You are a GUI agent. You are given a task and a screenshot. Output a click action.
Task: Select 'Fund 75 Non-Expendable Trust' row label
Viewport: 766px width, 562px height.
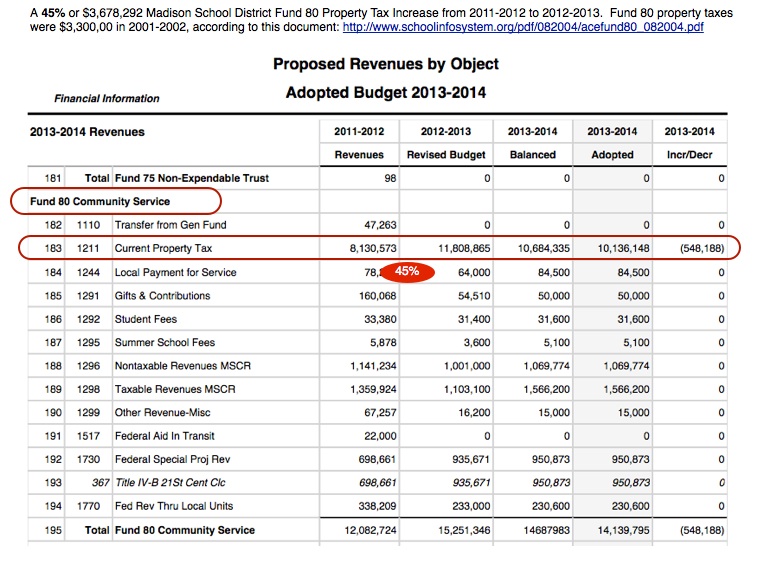(192, 178)
